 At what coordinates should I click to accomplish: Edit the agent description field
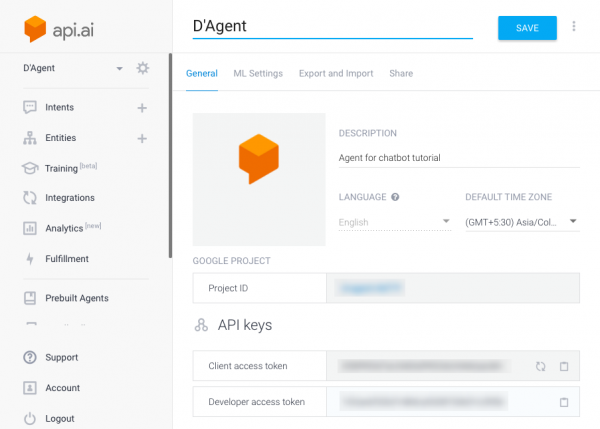click(459, 158)
